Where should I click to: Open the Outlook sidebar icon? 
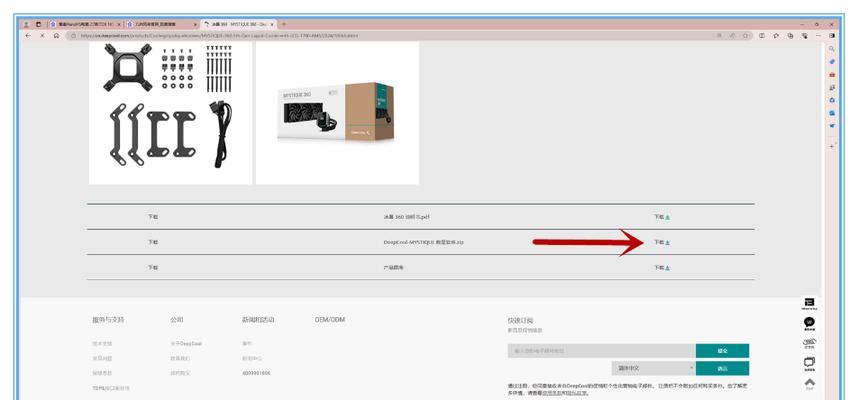(832, 113)
